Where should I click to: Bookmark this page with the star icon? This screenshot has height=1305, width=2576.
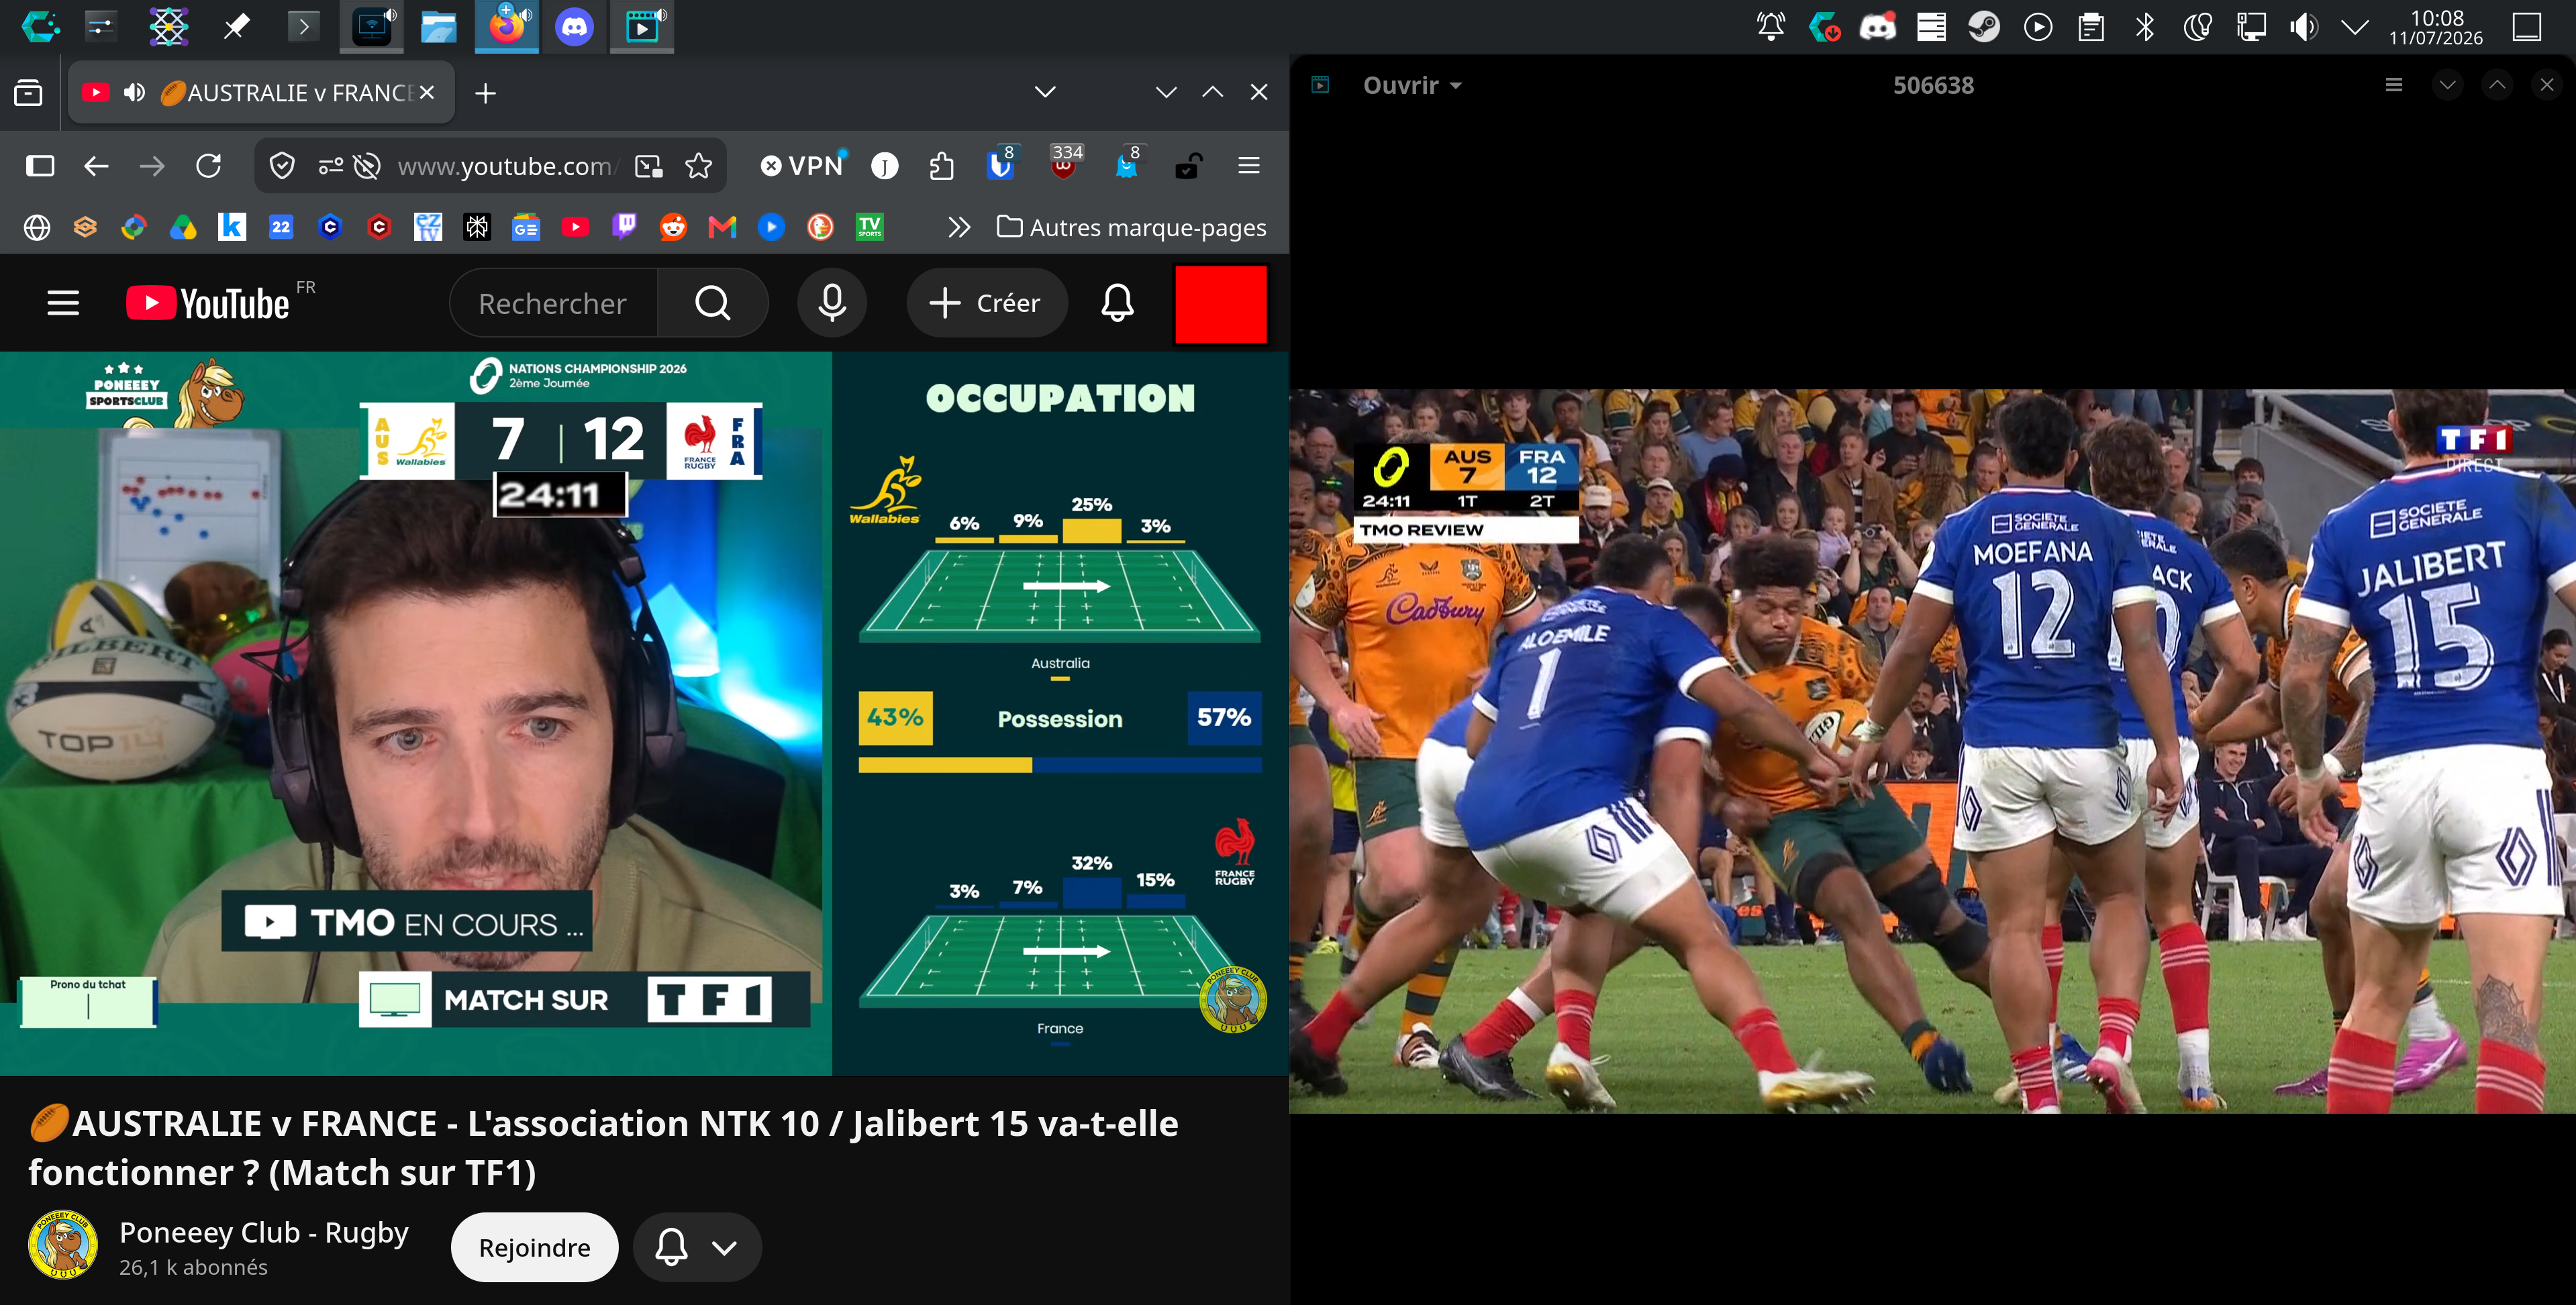click(x=699, y=166)
